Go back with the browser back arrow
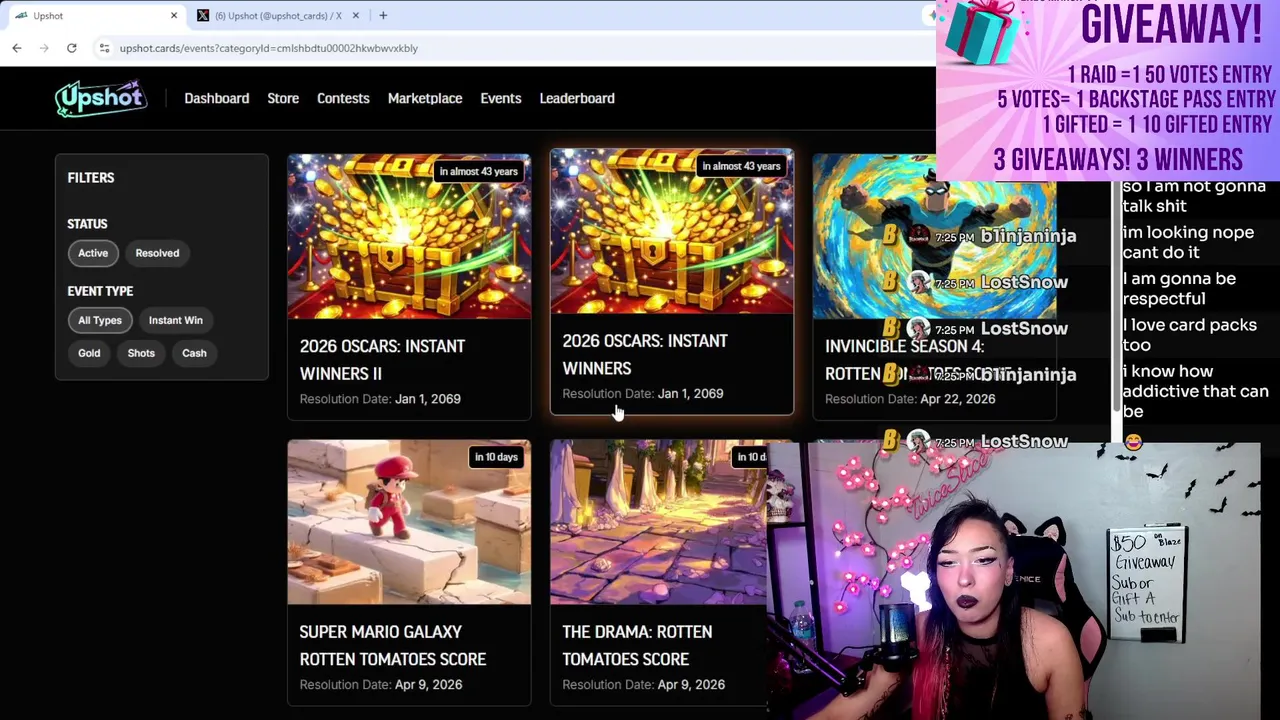Screen dimensions: 1280x720 (17, 48)
